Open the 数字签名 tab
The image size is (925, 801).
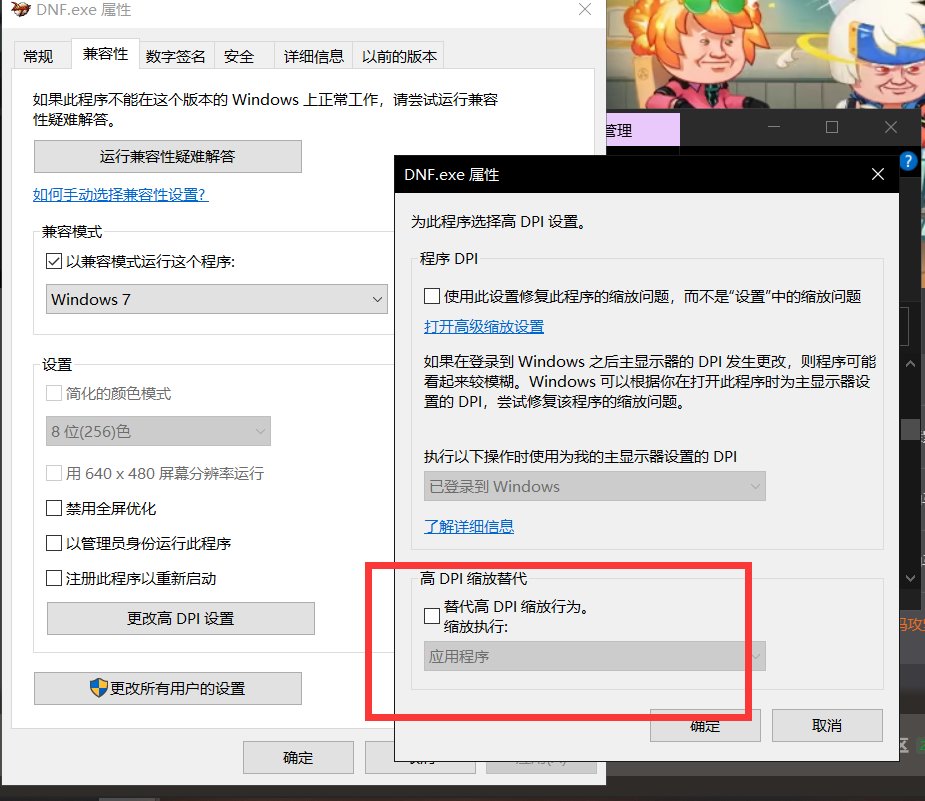pos(176,57)
